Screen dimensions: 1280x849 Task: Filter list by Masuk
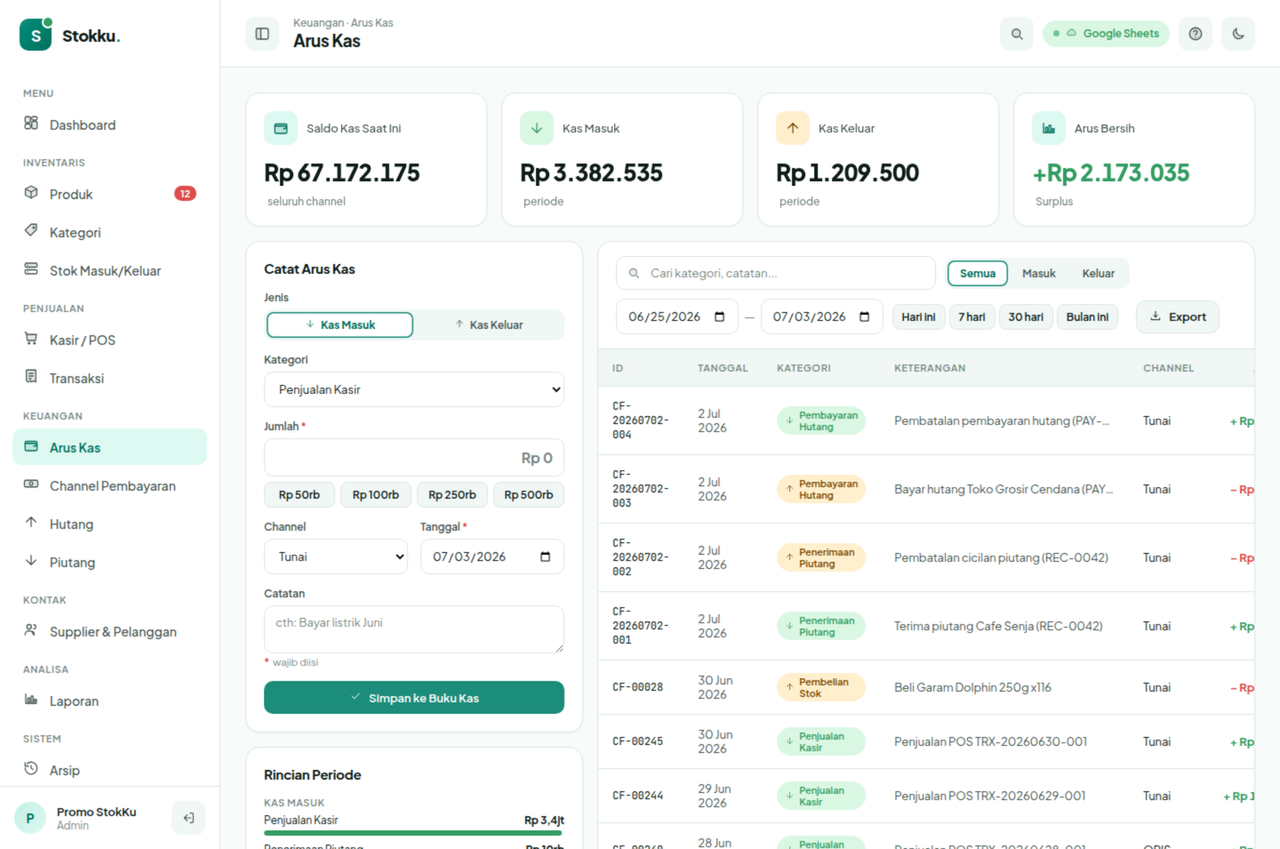[1039, 273]
